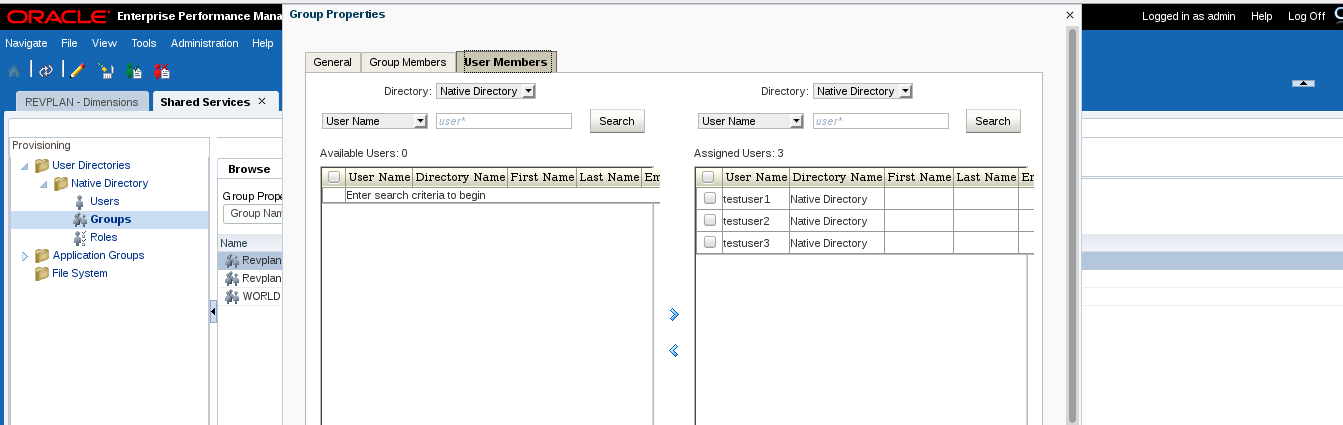Click the Group Name property field
This screenshot has height=425, width=1343.
[255, 213]
